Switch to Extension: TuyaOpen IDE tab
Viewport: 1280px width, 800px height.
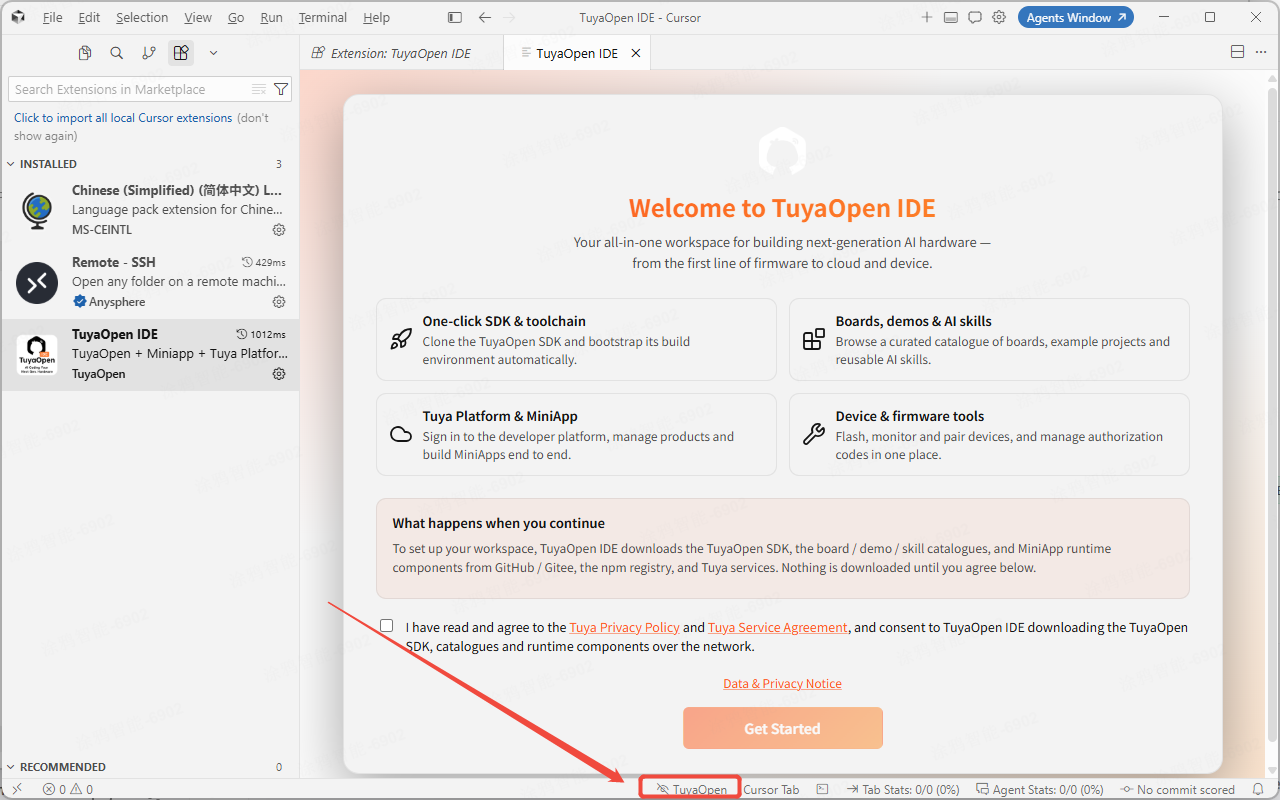[x=401, y=53]
